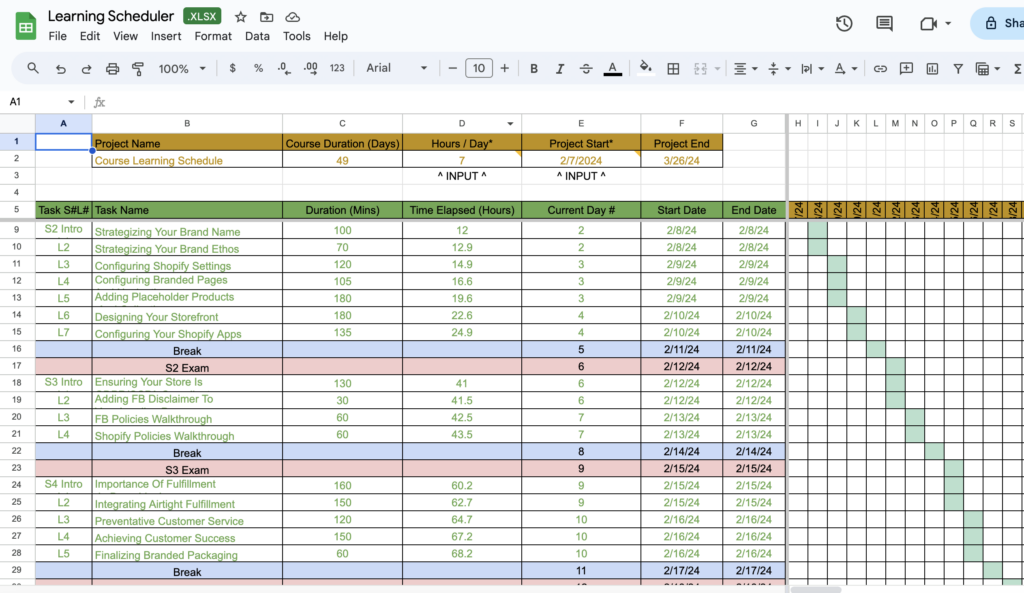Format as percent icon
Screen dimensions: 1024x593
259,68
